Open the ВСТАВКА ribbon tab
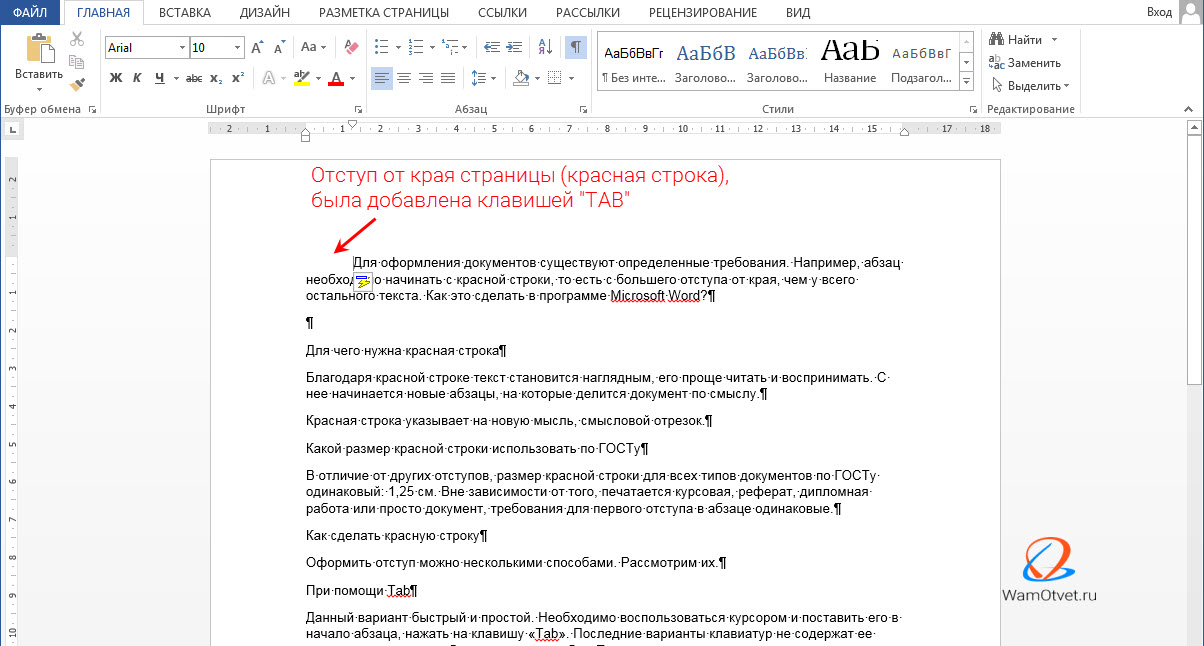 185,12
